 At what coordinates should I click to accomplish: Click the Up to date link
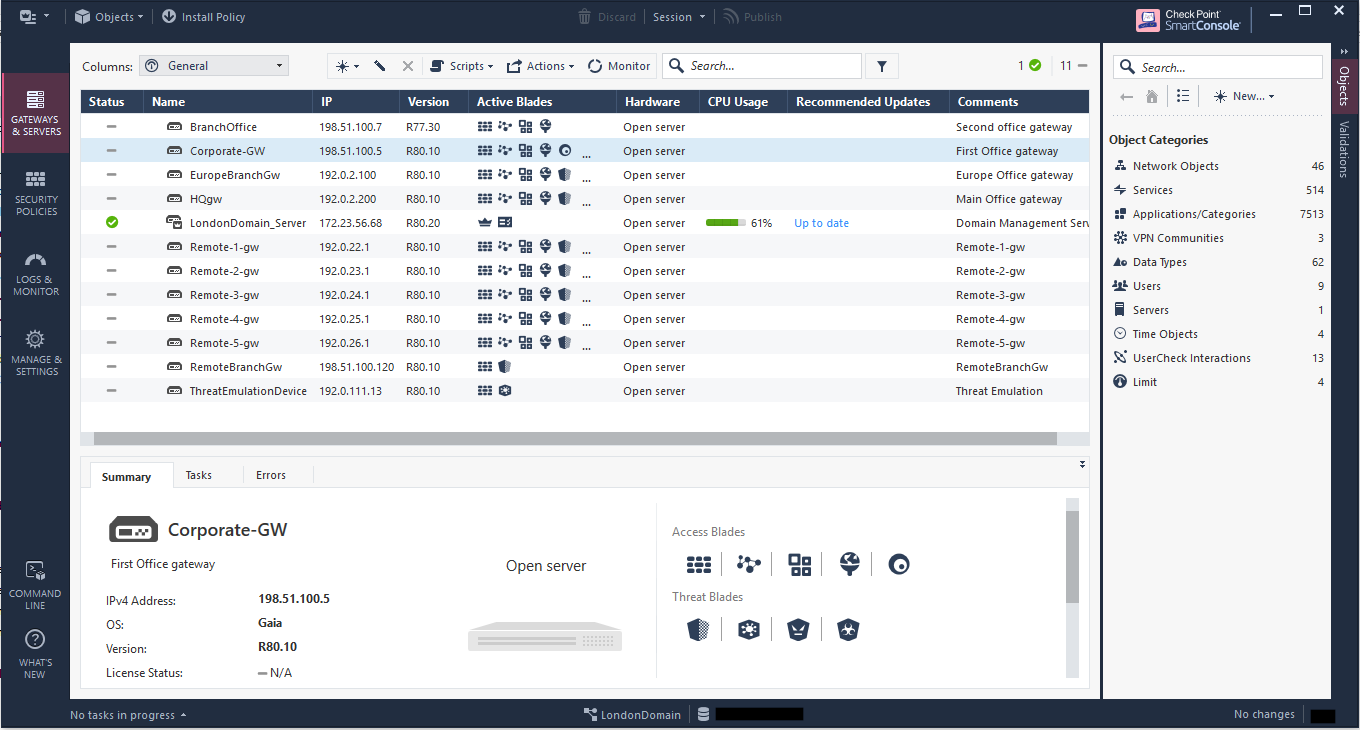click(x=822, y=223)
